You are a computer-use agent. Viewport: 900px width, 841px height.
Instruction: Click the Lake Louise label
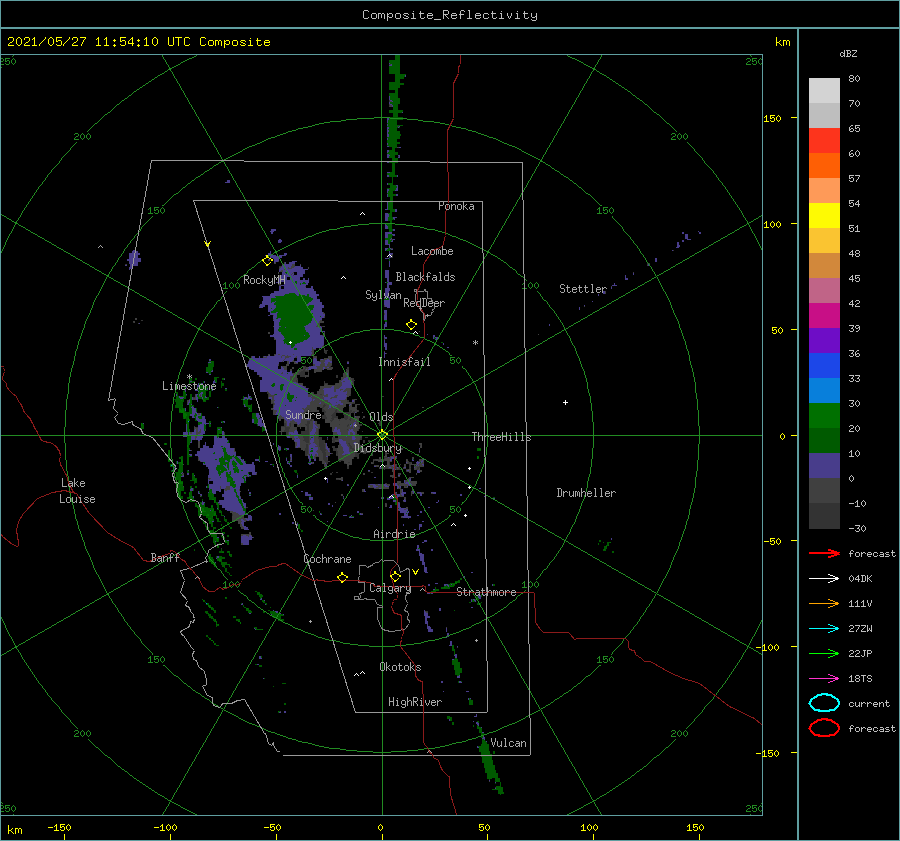pos(77,491)
